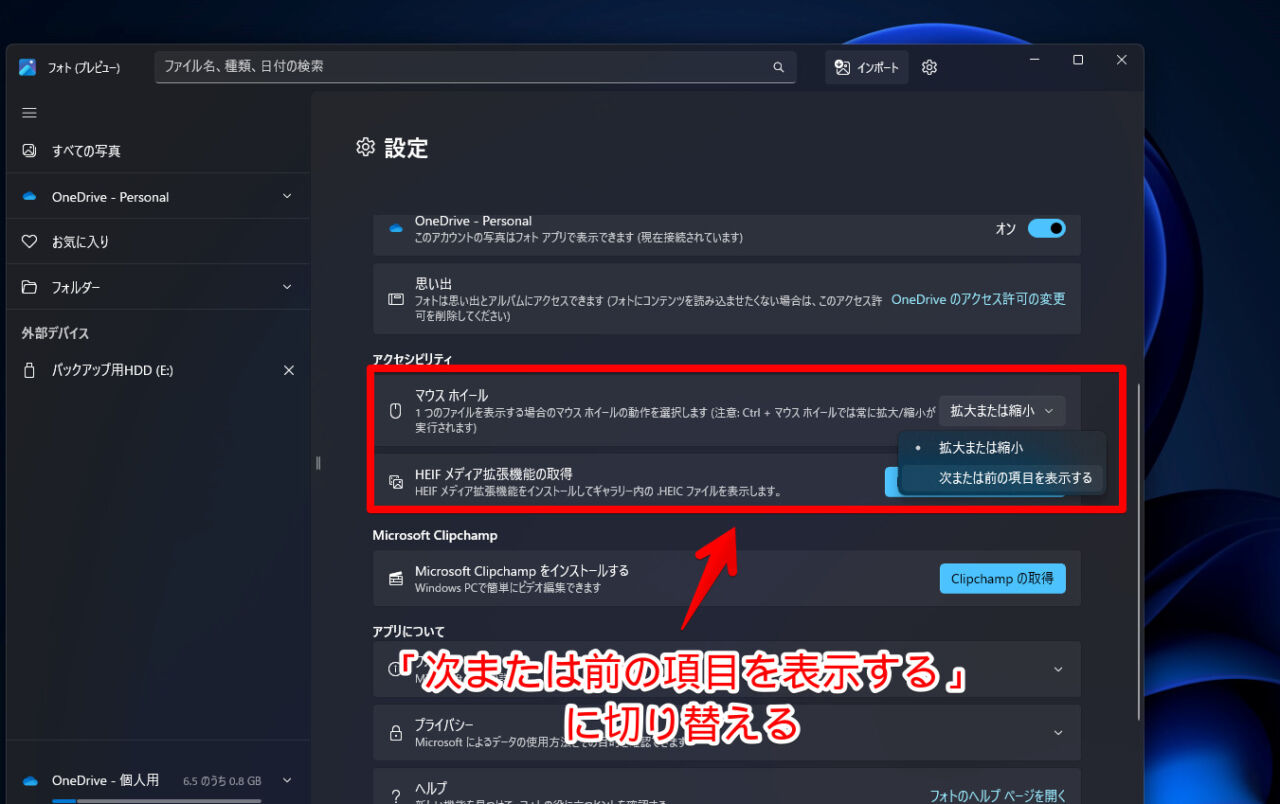Click the アクセシビリティ section heading
This screenshot has width=1280, height=804.
412,358
